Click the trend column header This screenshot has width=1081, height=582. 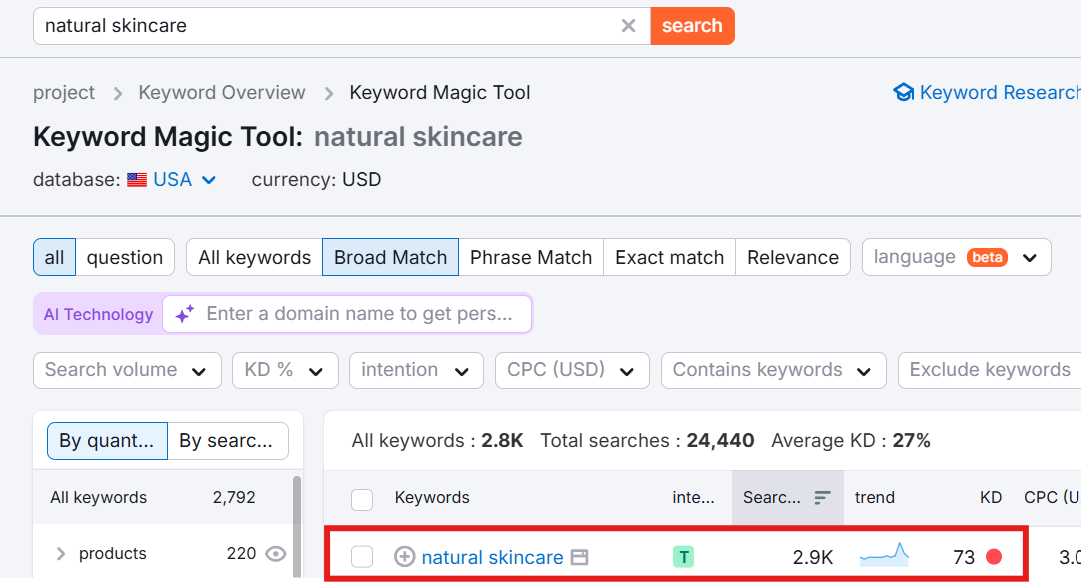[x=875, y=497]
